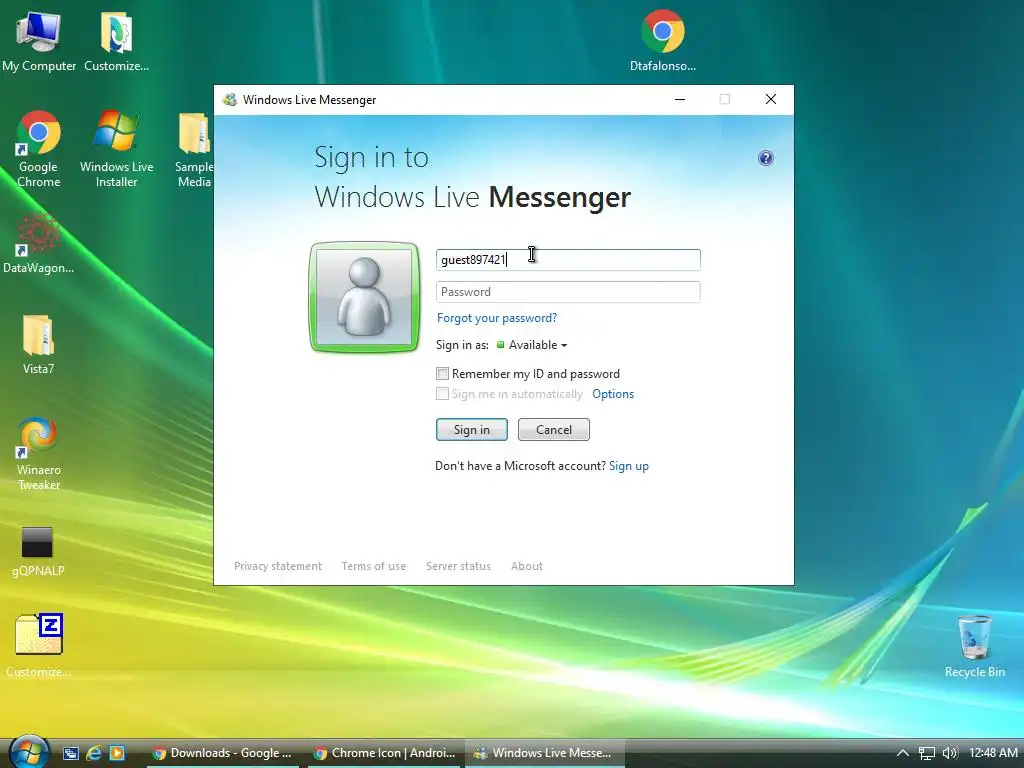Click the Password input field
The width and height of the screenshot is (1024, 768).
pos(568,292)
